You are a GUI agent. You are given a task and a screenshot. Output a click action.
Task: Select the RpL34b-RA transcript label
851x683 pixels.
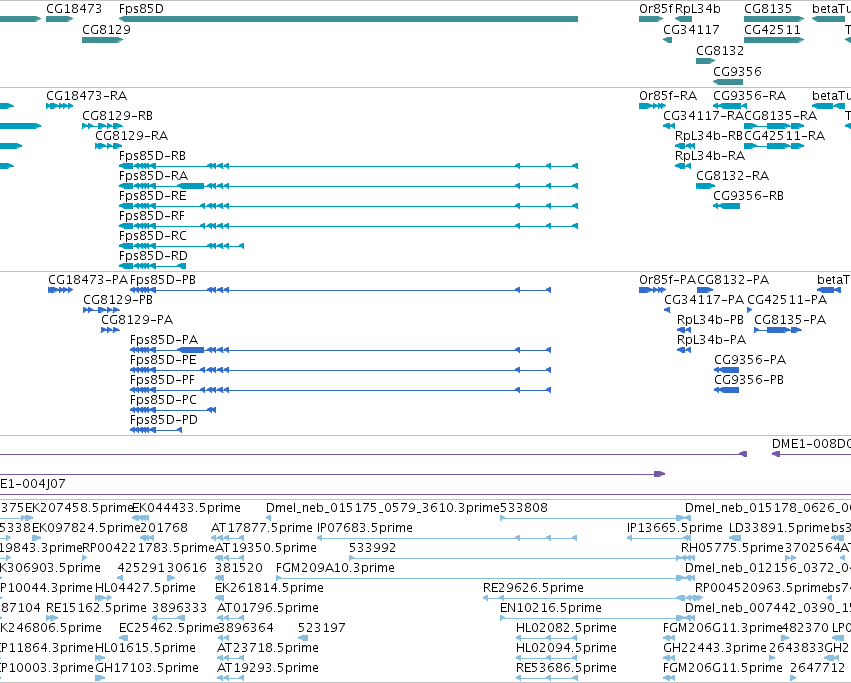710,156
